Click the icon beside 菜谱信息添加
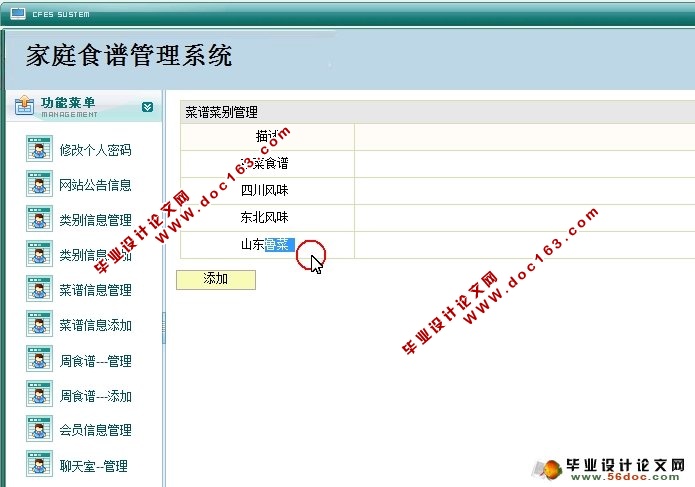This screenshot has width=695, height=487. tap(39, 324)
